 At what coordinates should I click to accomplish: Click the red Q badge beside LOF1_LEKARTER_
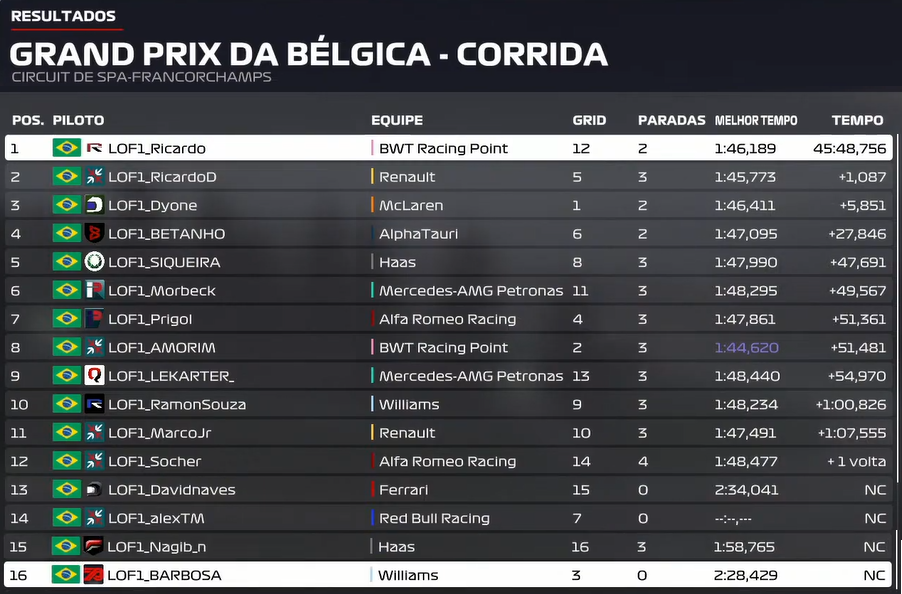94,376
